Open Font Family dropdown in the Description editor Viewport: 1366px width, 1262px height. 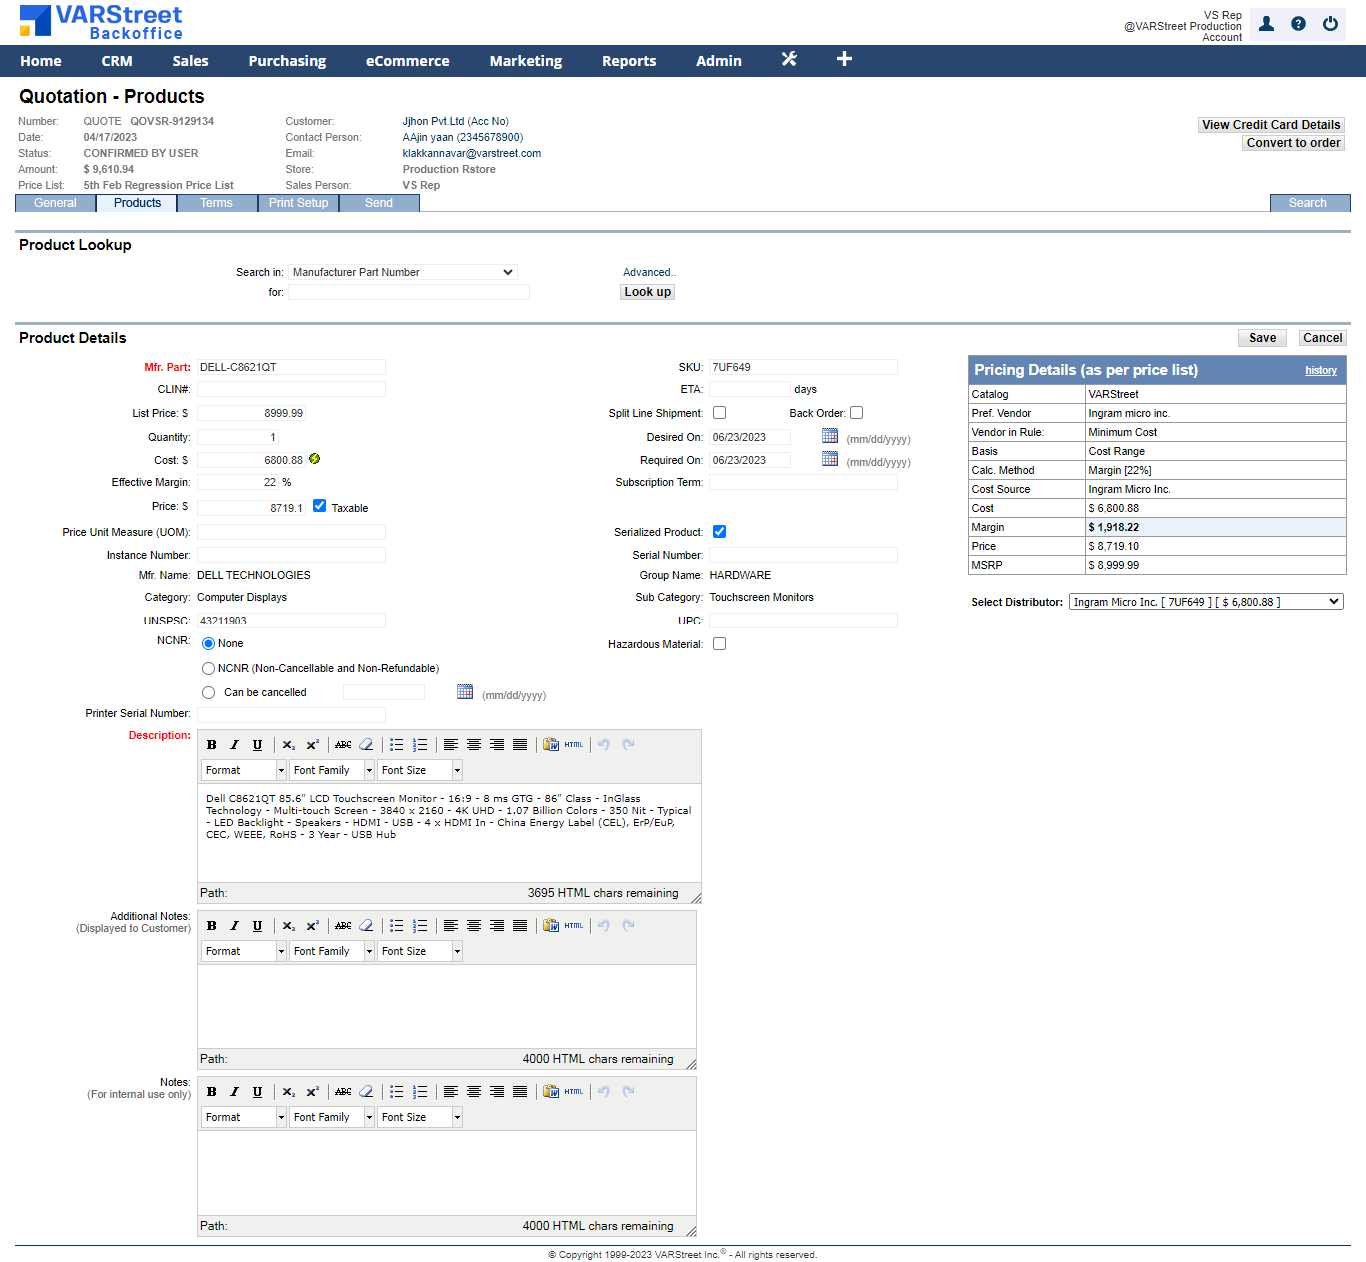click(x=332, y=770)
